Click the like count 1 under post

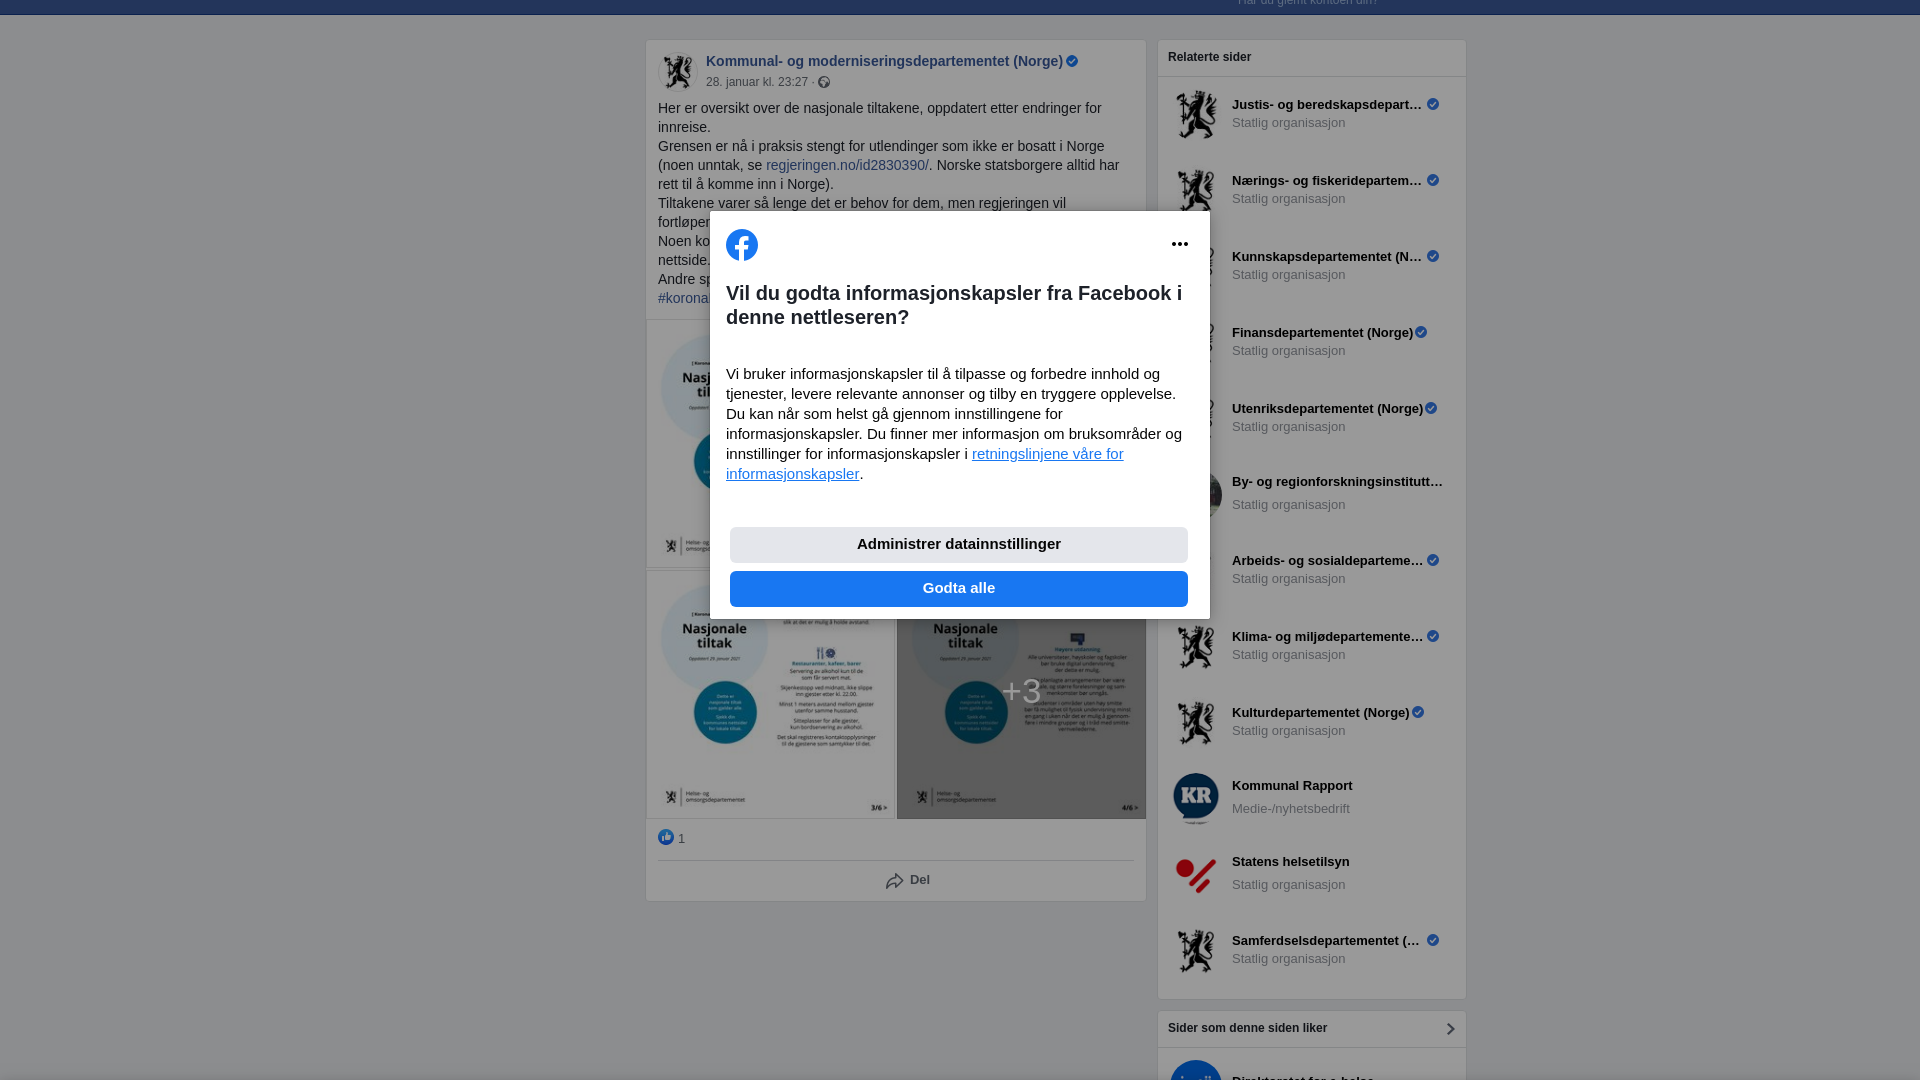tap(681, 839)
